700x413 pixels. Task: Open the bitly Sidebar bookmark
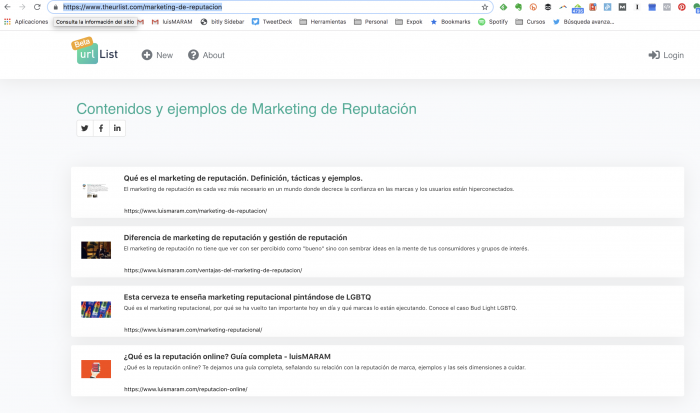[x=222, y=21]
